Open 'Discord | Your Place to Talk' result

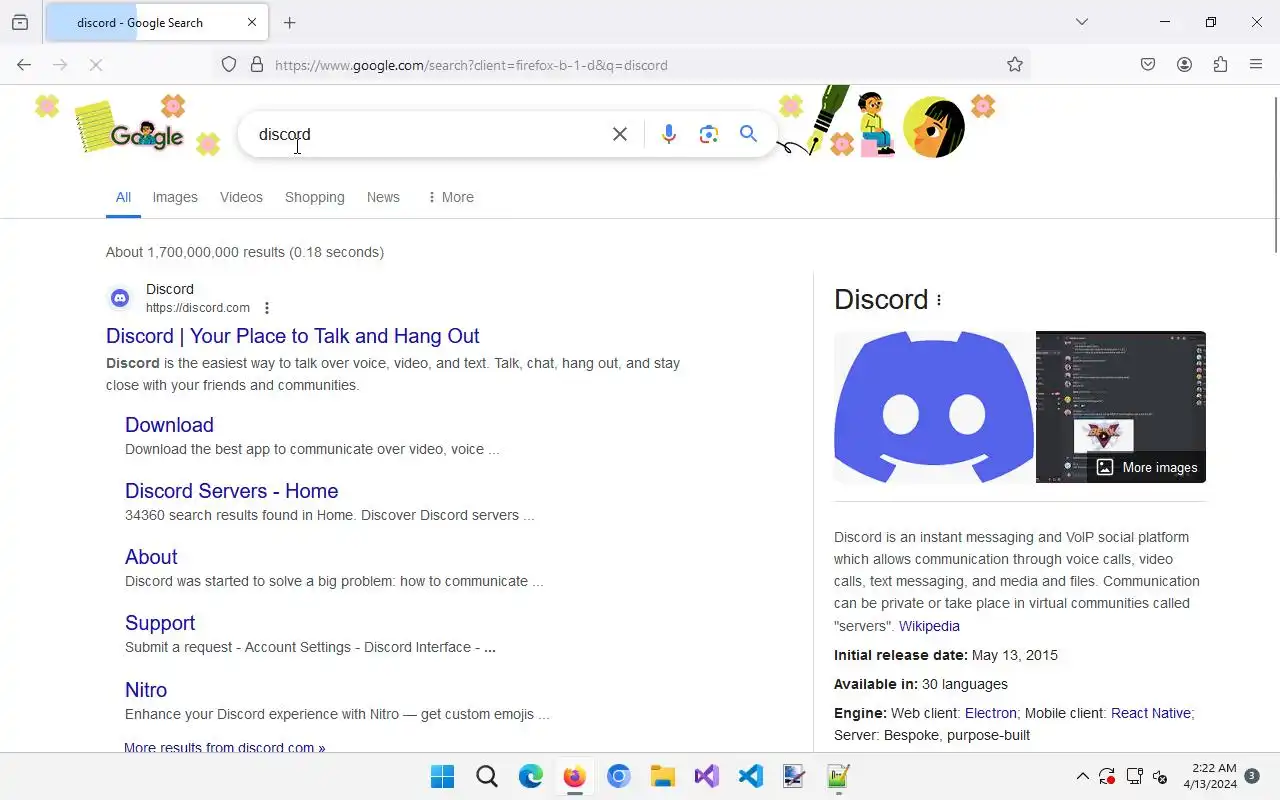[293, 336]
